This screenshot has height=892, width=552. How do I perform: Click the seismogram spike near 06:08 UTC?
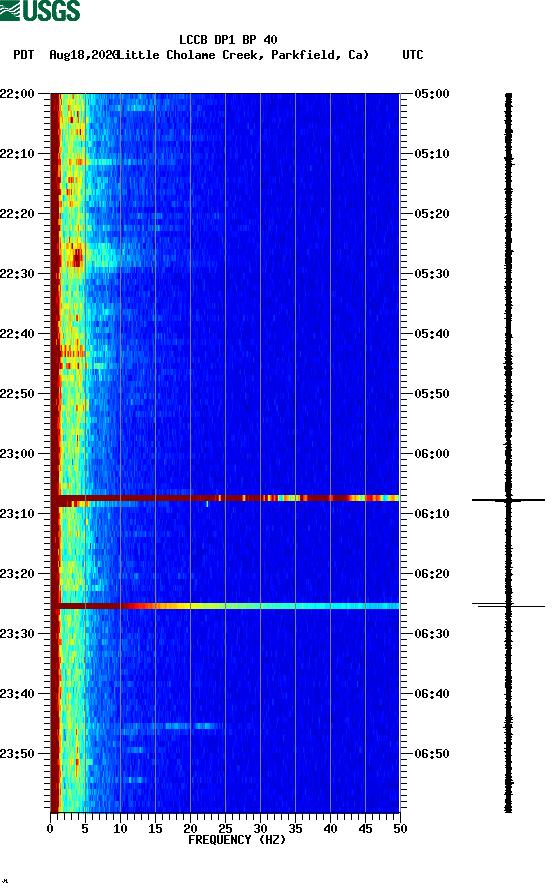[508, 500]
